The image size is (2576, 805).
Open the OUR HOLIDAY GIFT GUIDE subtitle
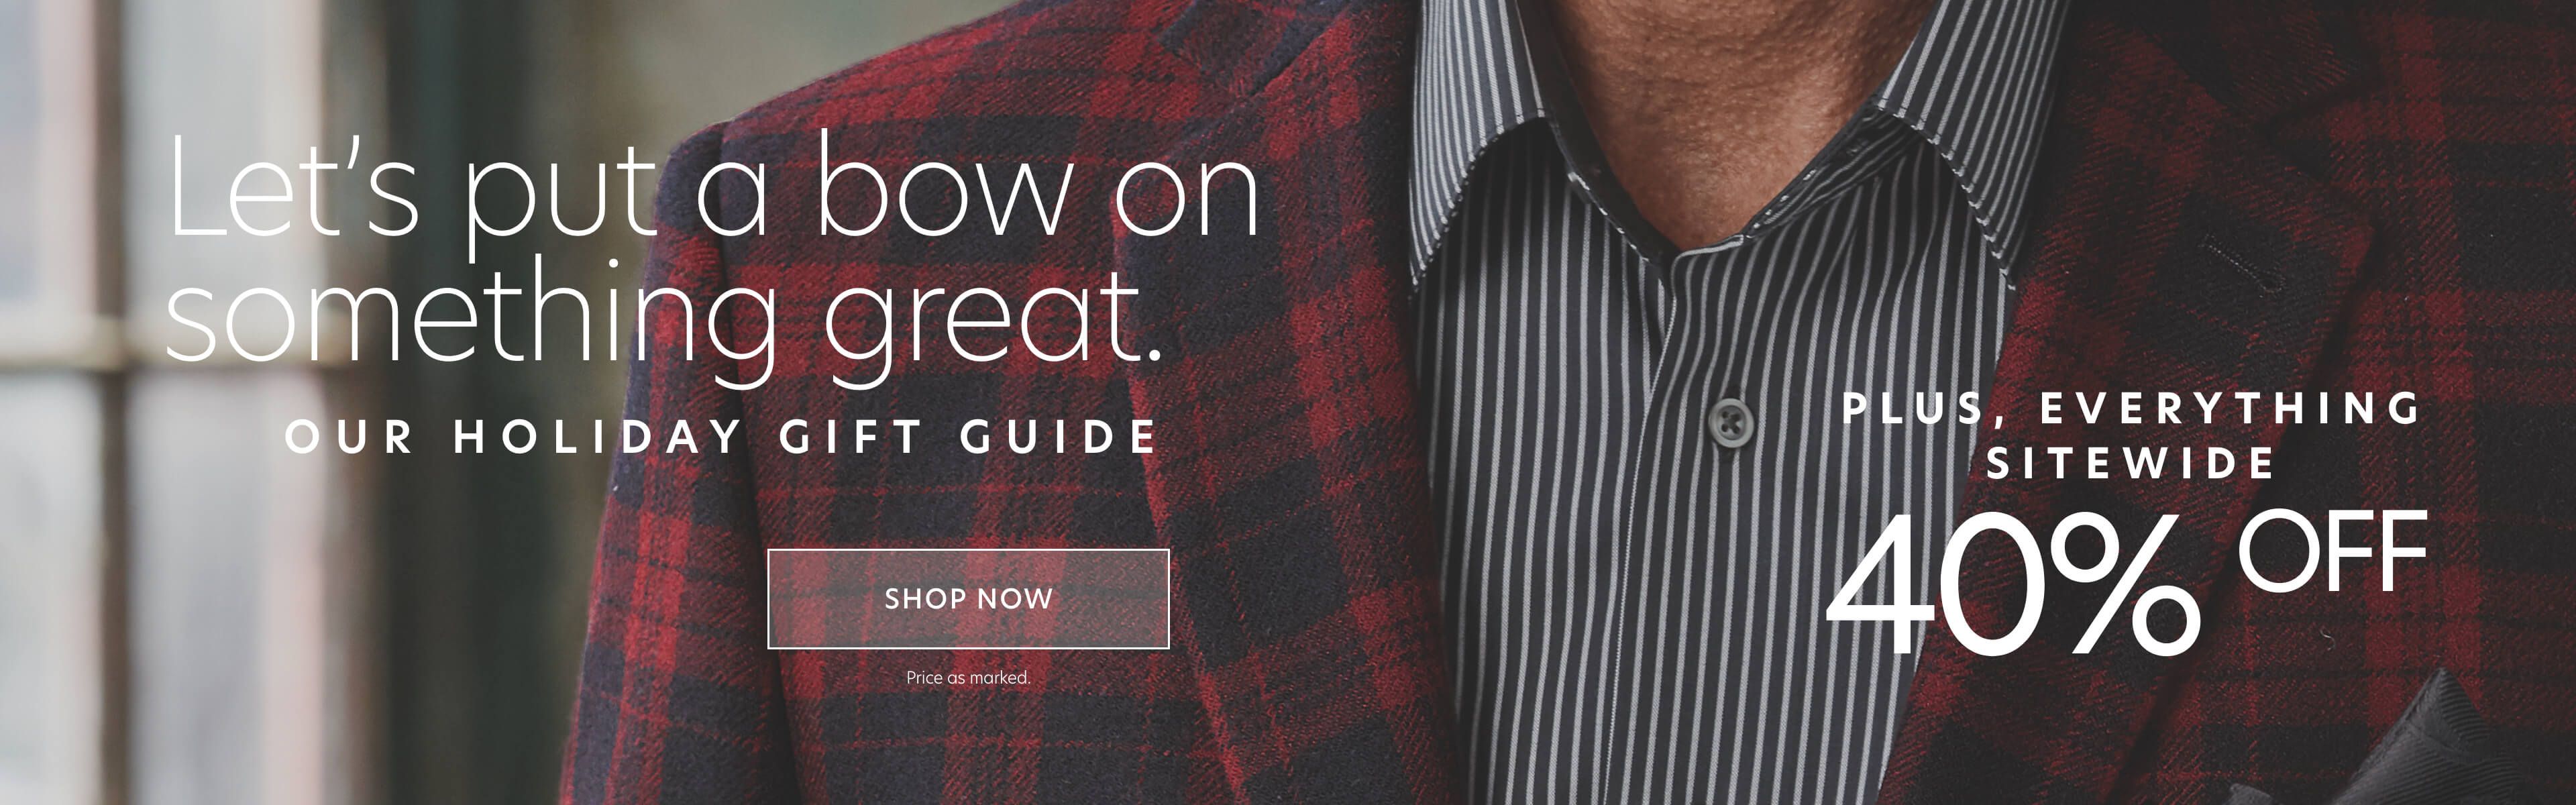point(722,437)
